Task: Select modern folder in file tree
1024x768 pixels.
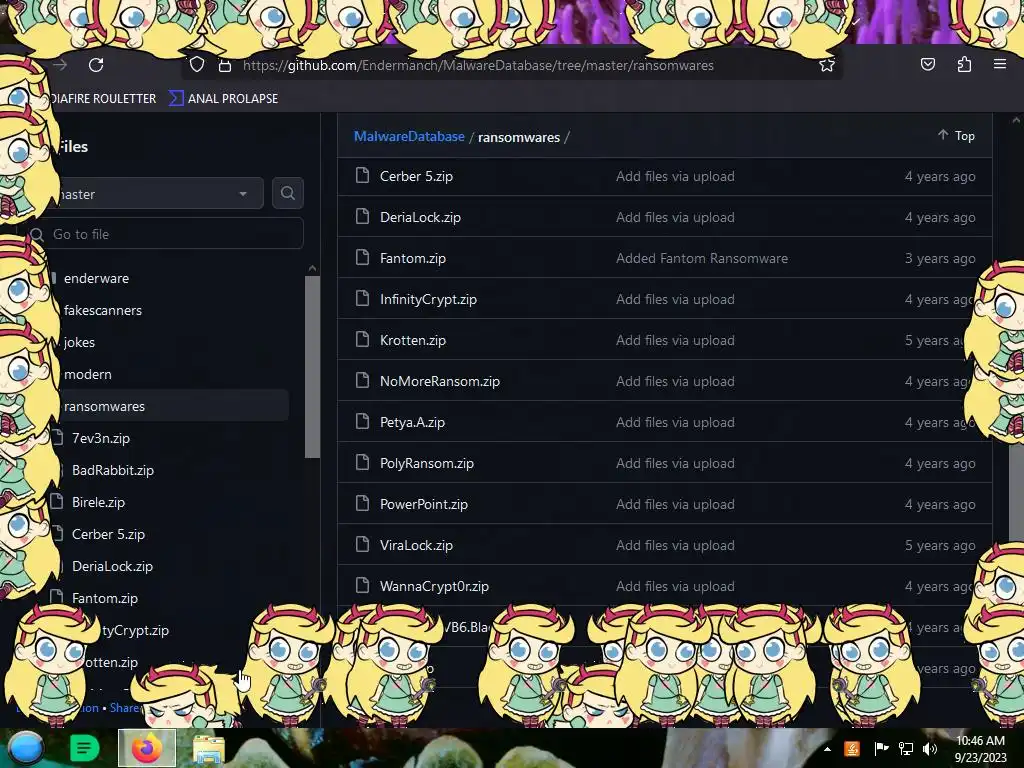Action: [88, 374]
